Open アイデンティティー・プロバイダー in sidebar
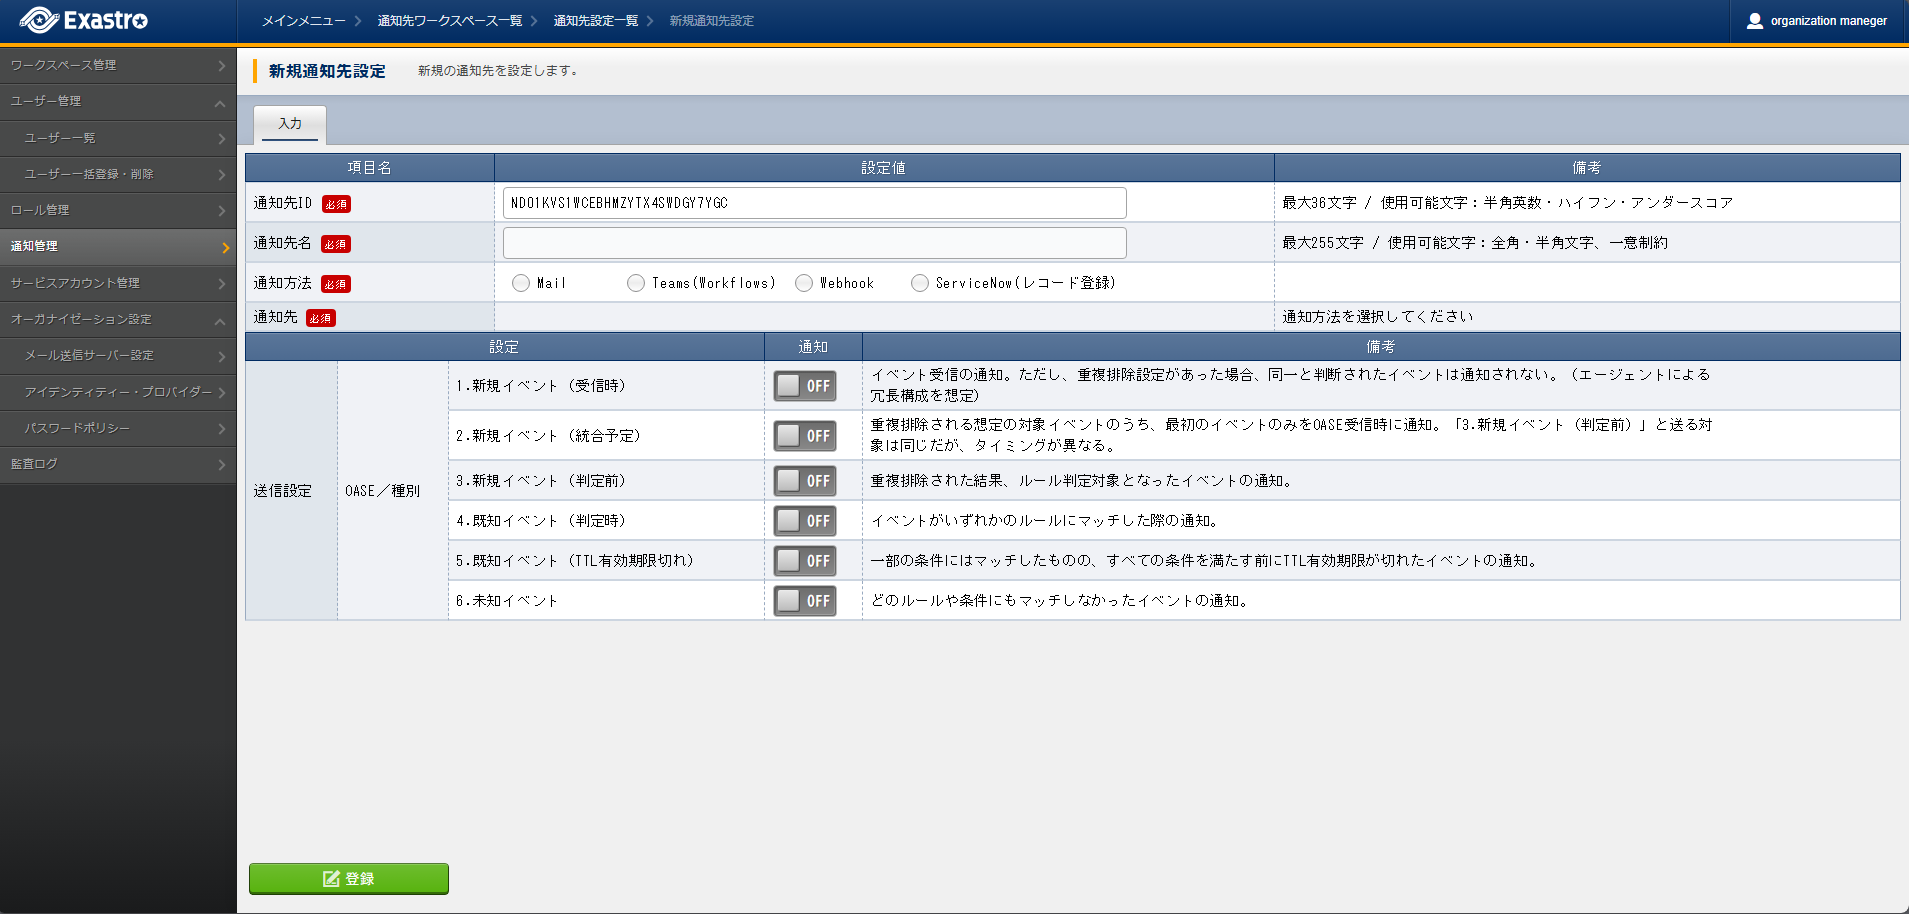This screenshot has height=914, width=1909. [x=118, y=392]
